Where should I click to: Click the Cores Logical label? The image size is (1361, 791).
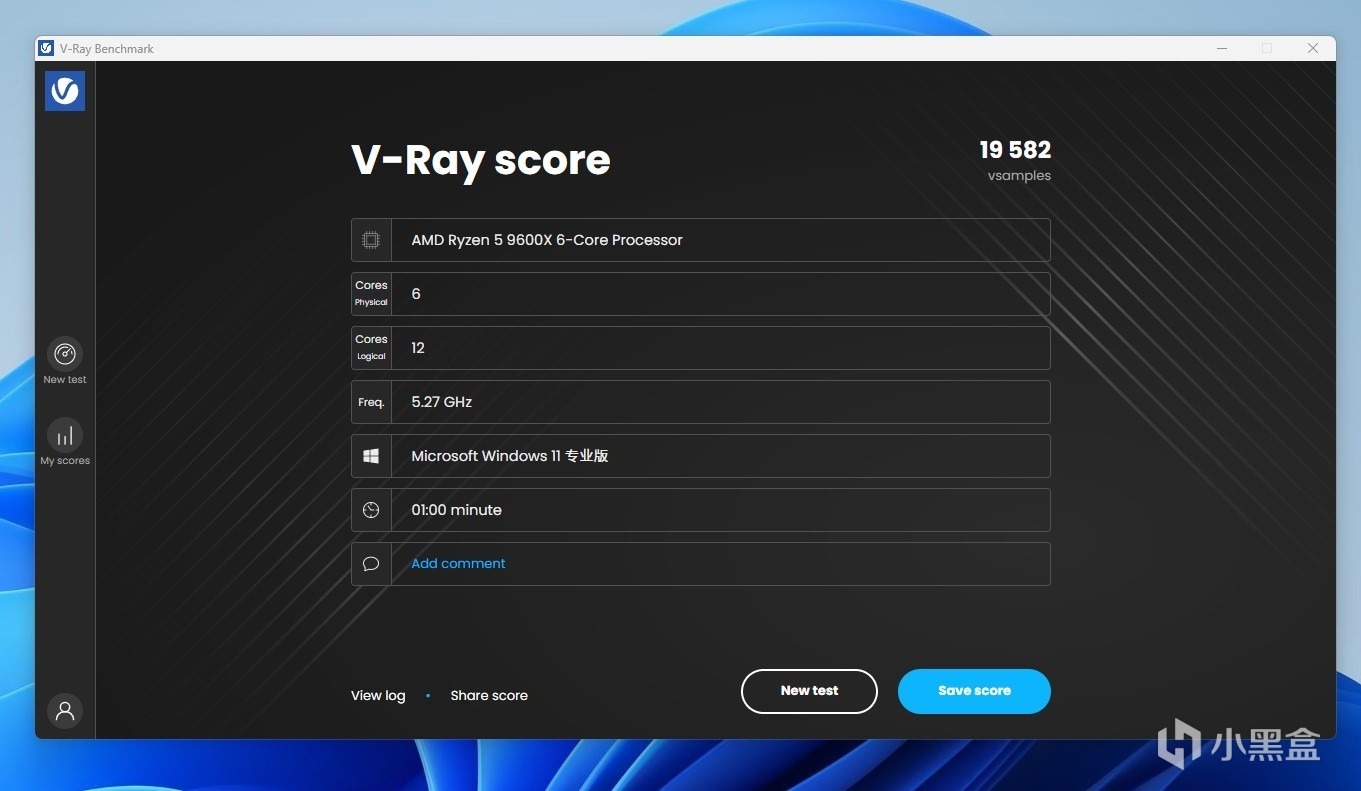pos(371,347)
